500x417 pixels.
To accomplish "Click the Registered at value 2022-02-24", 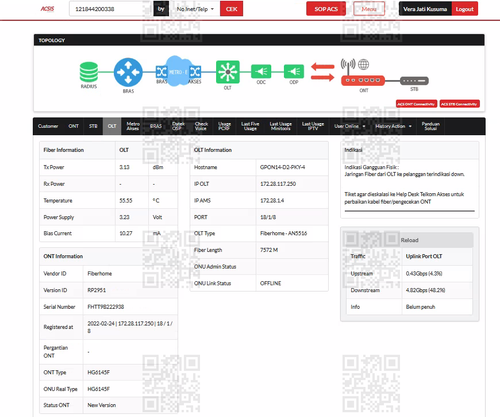I will (130, 327).
